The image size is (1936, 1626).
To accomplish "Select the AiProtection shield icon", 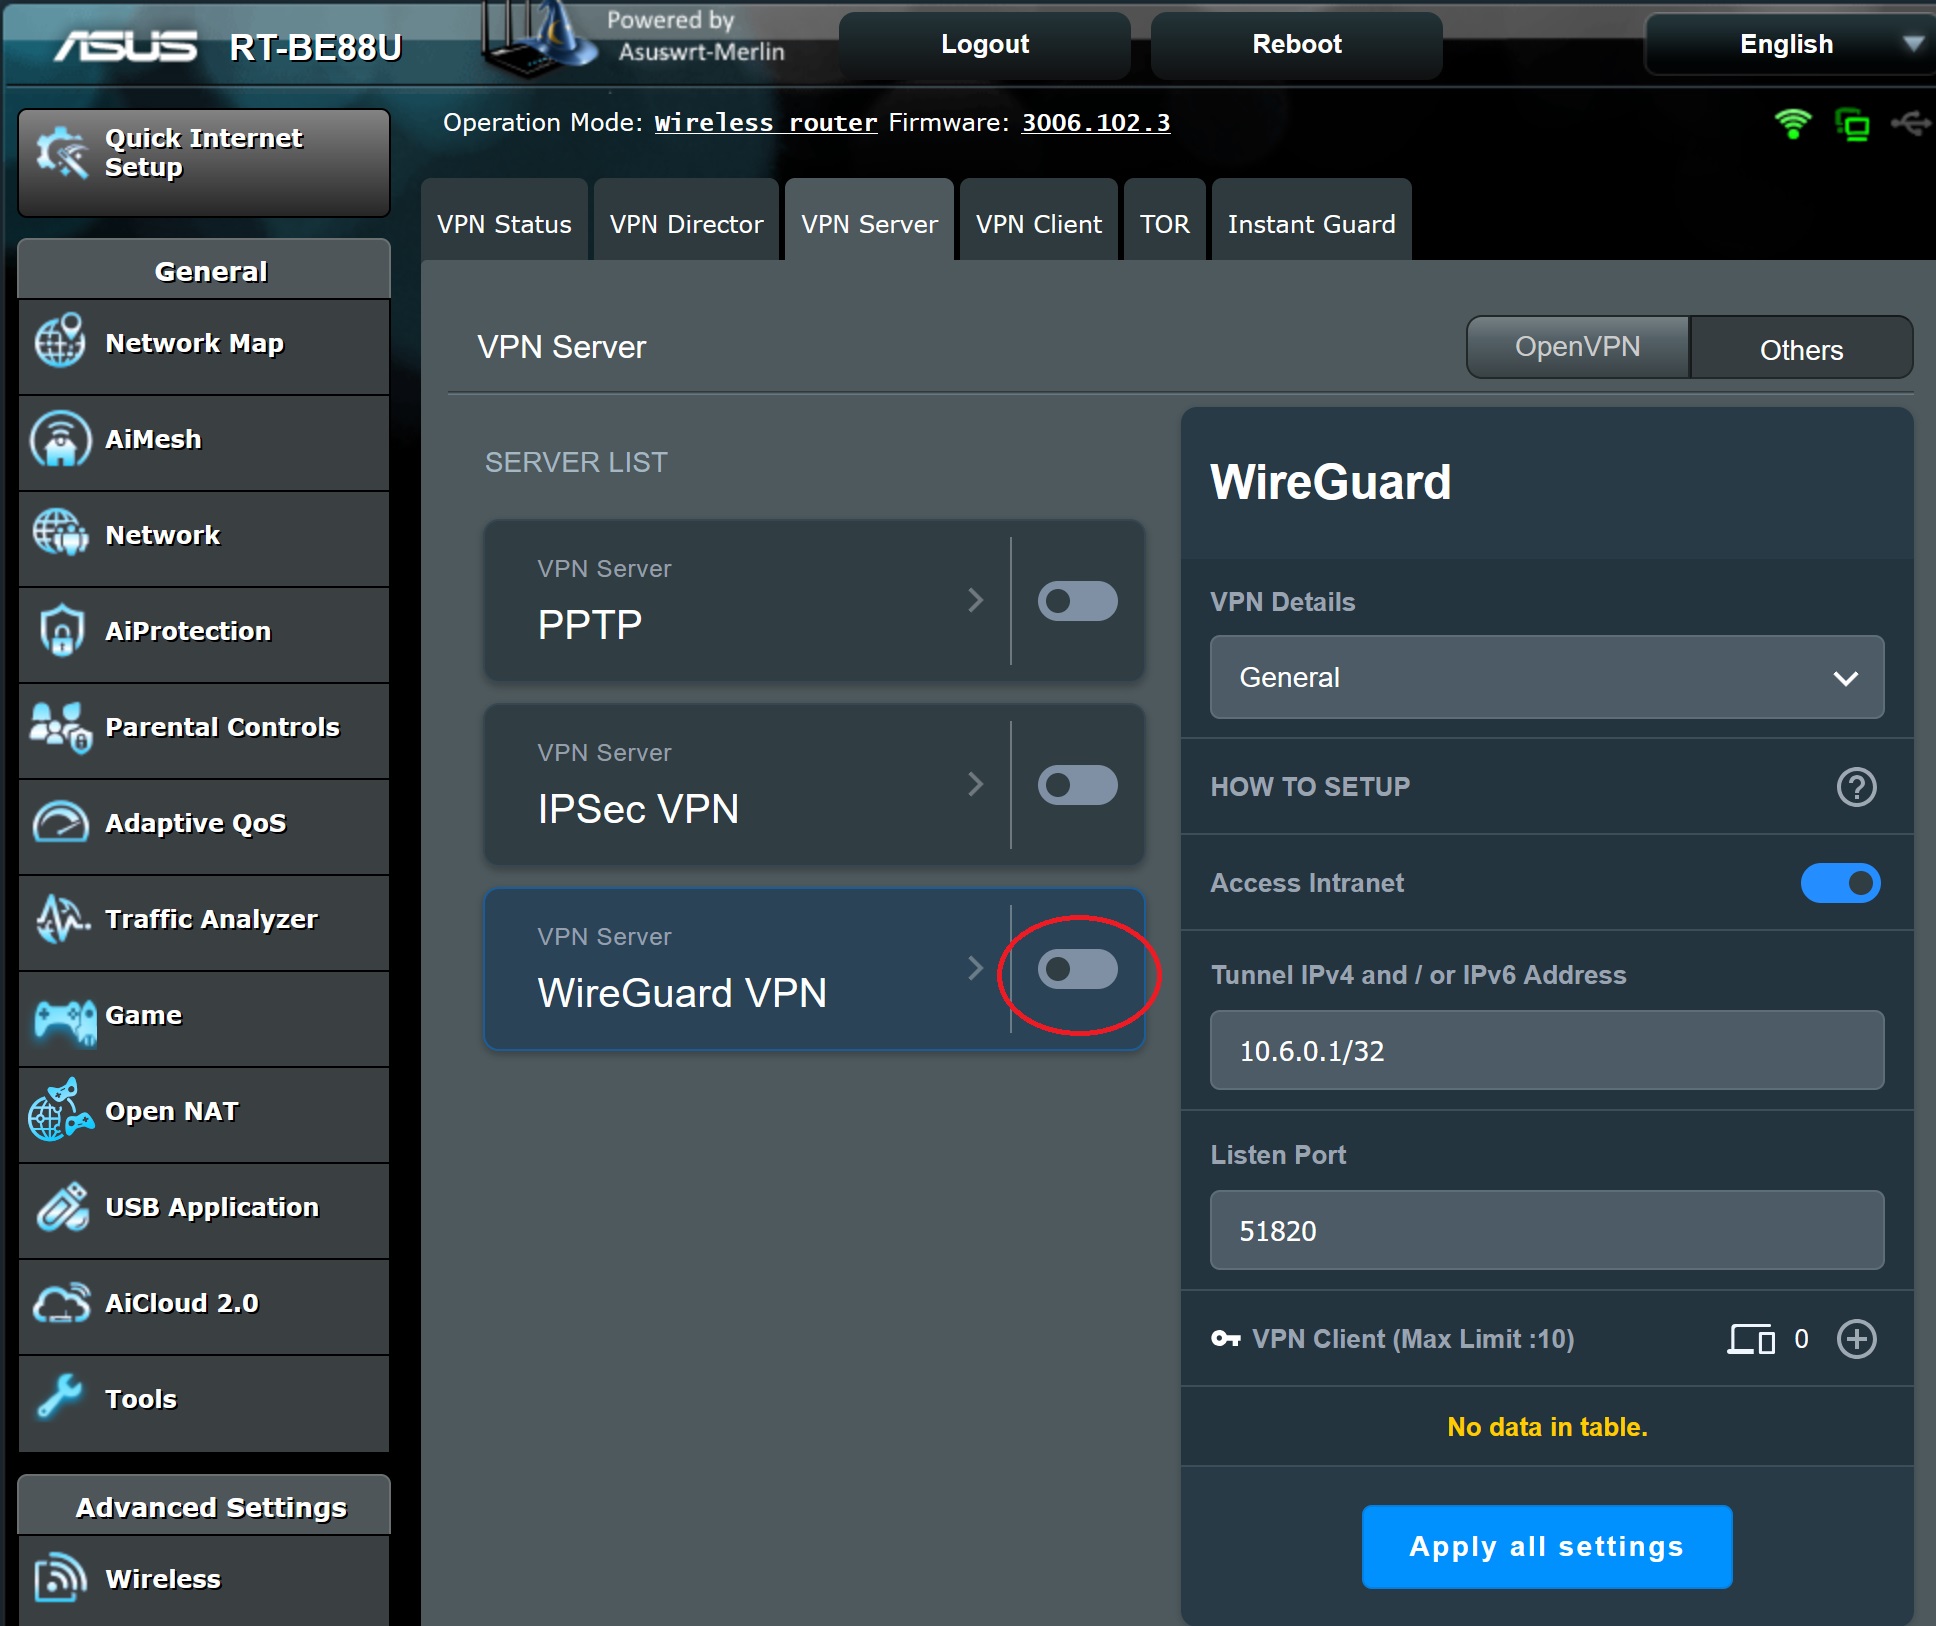I will pos(60,631).
